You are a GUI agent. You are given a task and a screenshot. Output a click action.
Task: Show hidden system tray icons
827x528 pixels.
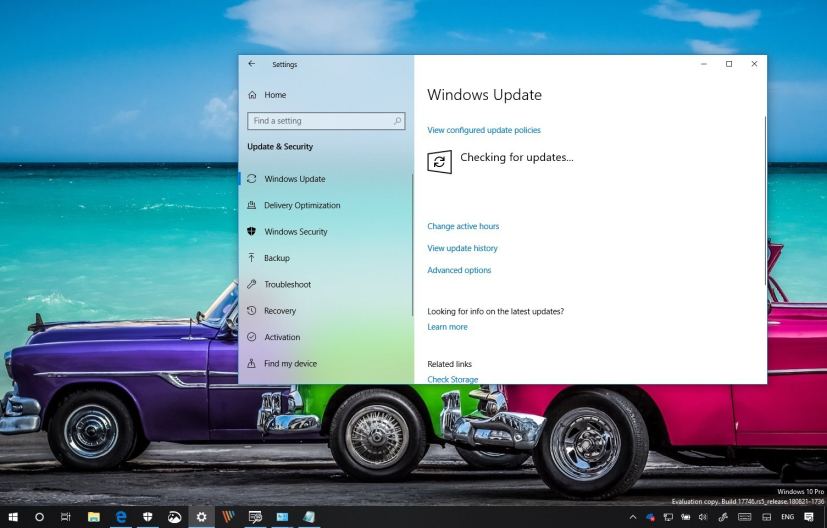633,517
